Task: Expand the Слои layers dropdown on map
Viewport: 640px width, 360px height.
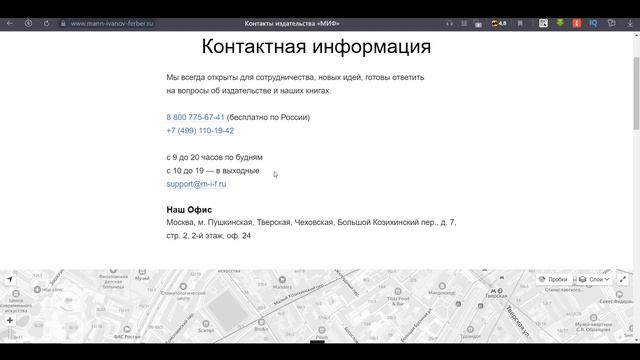Action: point(594,279)
